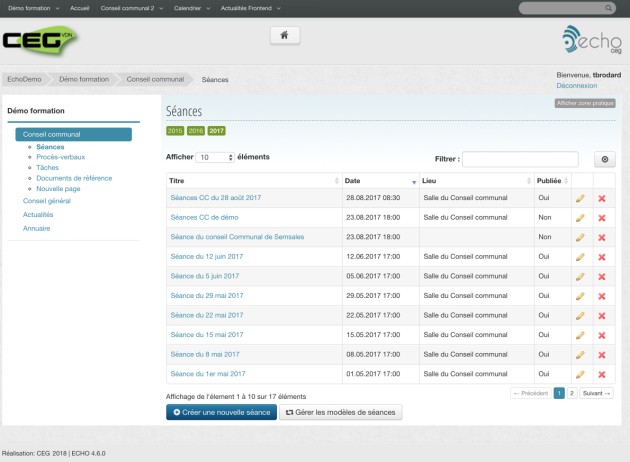This screenshot has width=630, height=462.
Task: Filter sessions by year 2017
Action: 217,131
